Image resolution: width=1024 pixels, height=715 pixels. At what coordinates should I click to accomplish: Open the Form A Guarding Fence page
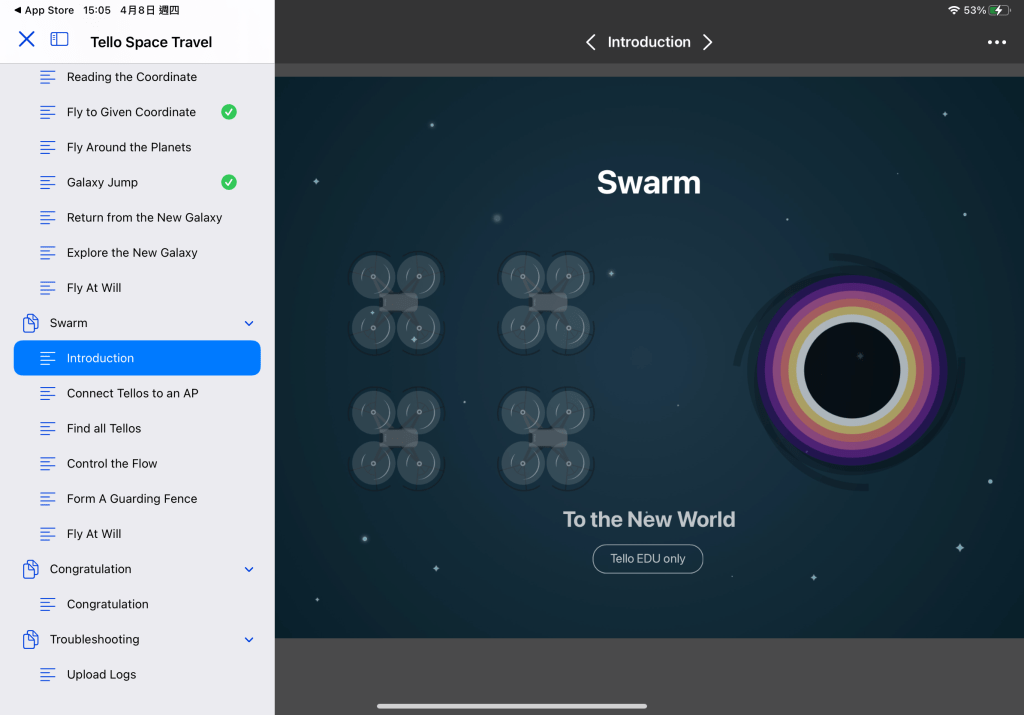(131, 499)
